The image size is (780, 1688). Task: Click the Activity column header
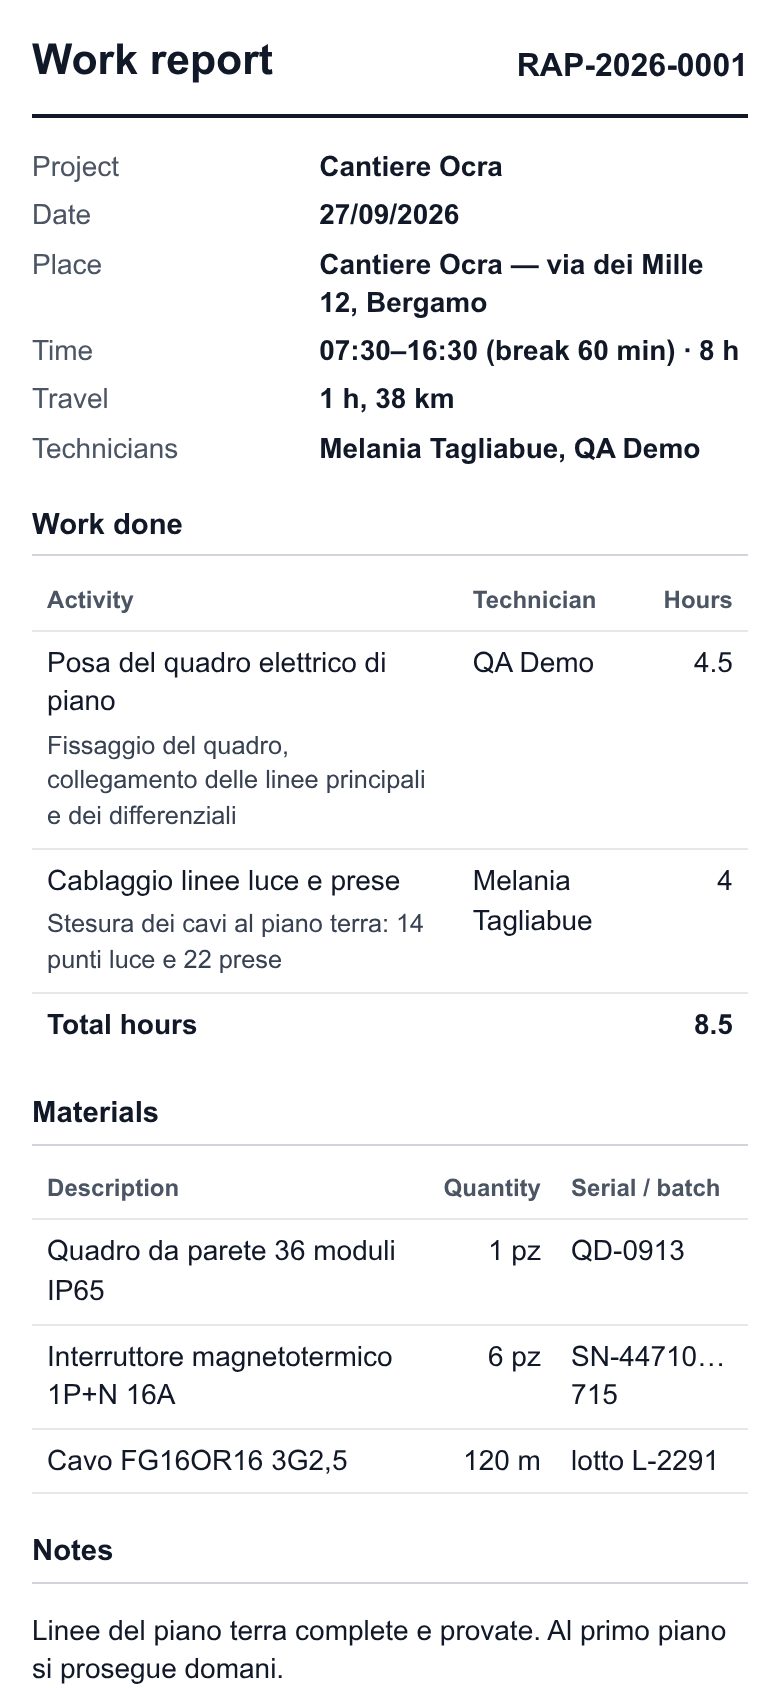[90, 600]
